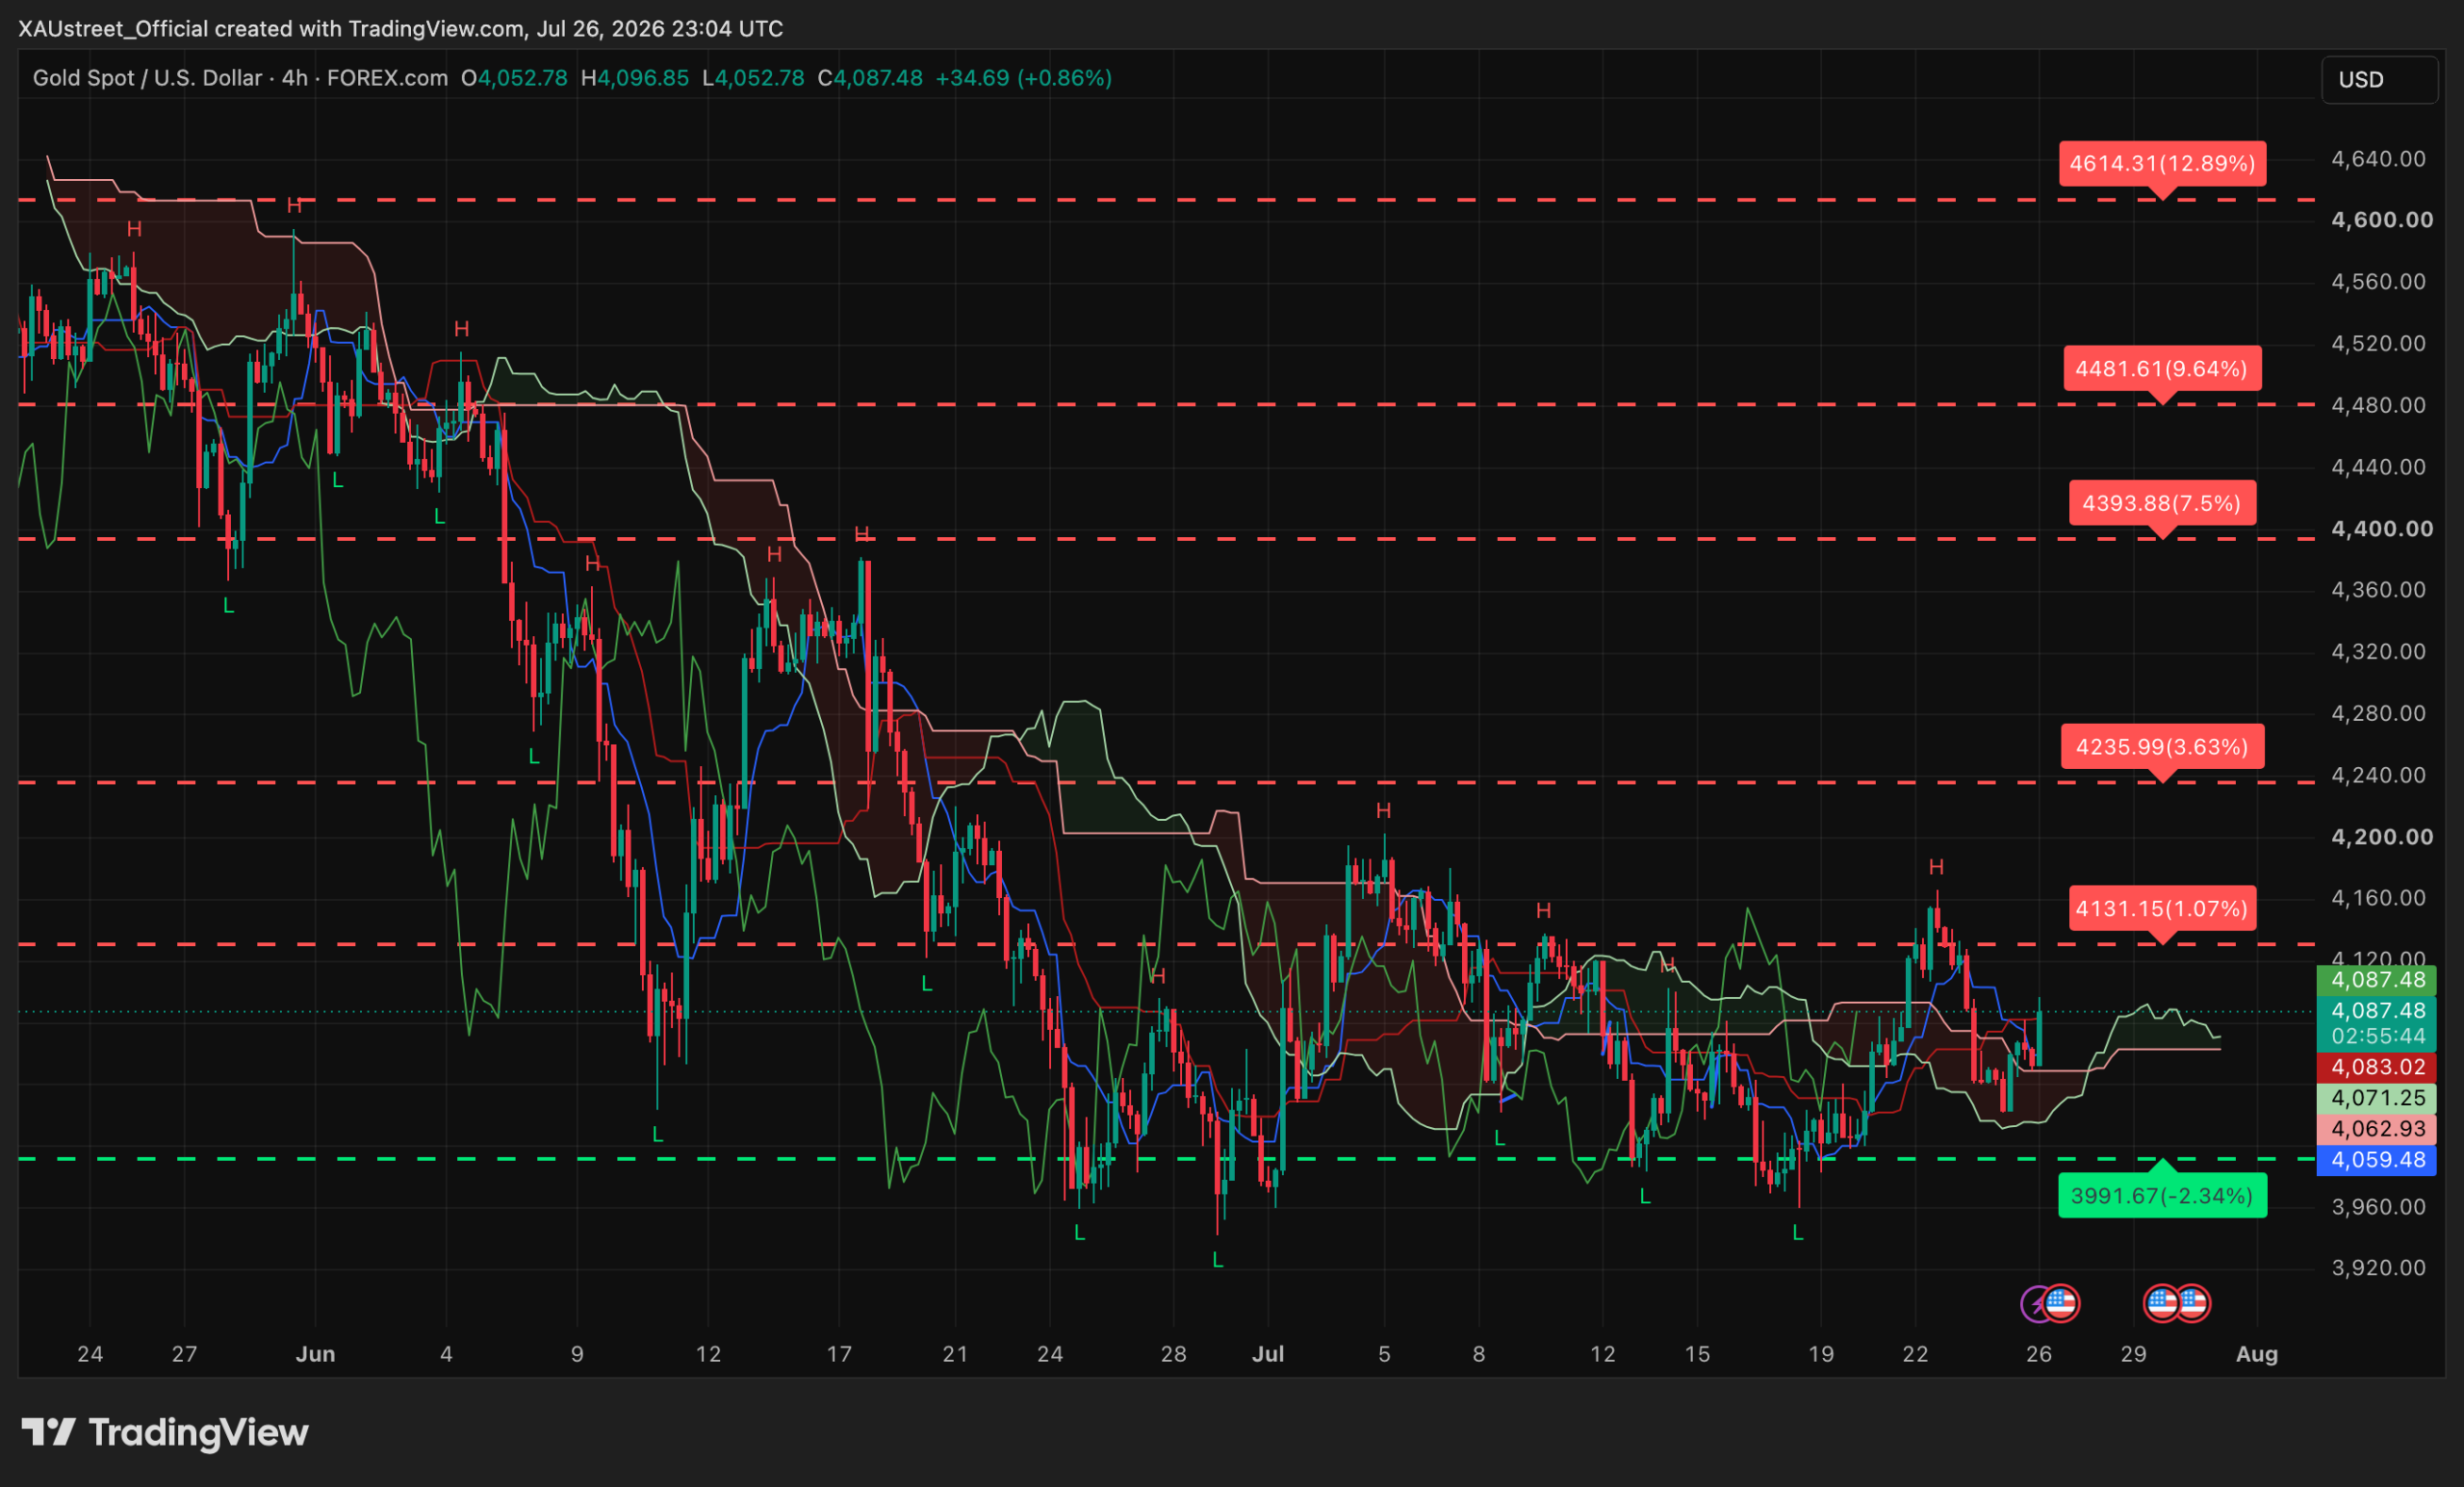Image resolution: width=2464 pixels, height=1487 pixels.
Task: Open the USD currency selector
Action: pos(2379,80)
